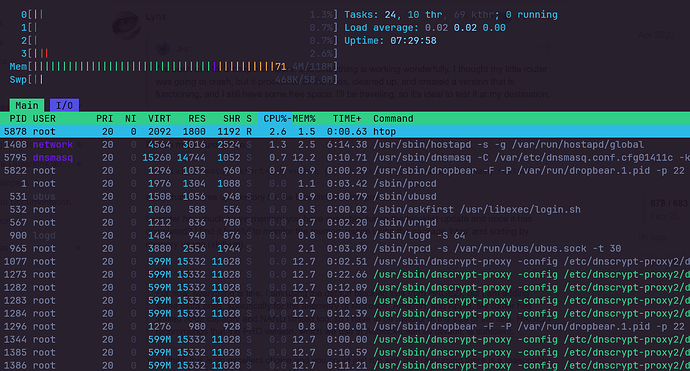Select the /sbin/procd process row
This screenshot has width=690, height=371.
345,184
